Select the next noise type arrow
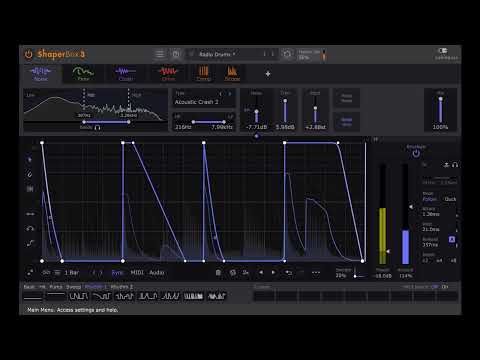480x360 pixels. 230,94
